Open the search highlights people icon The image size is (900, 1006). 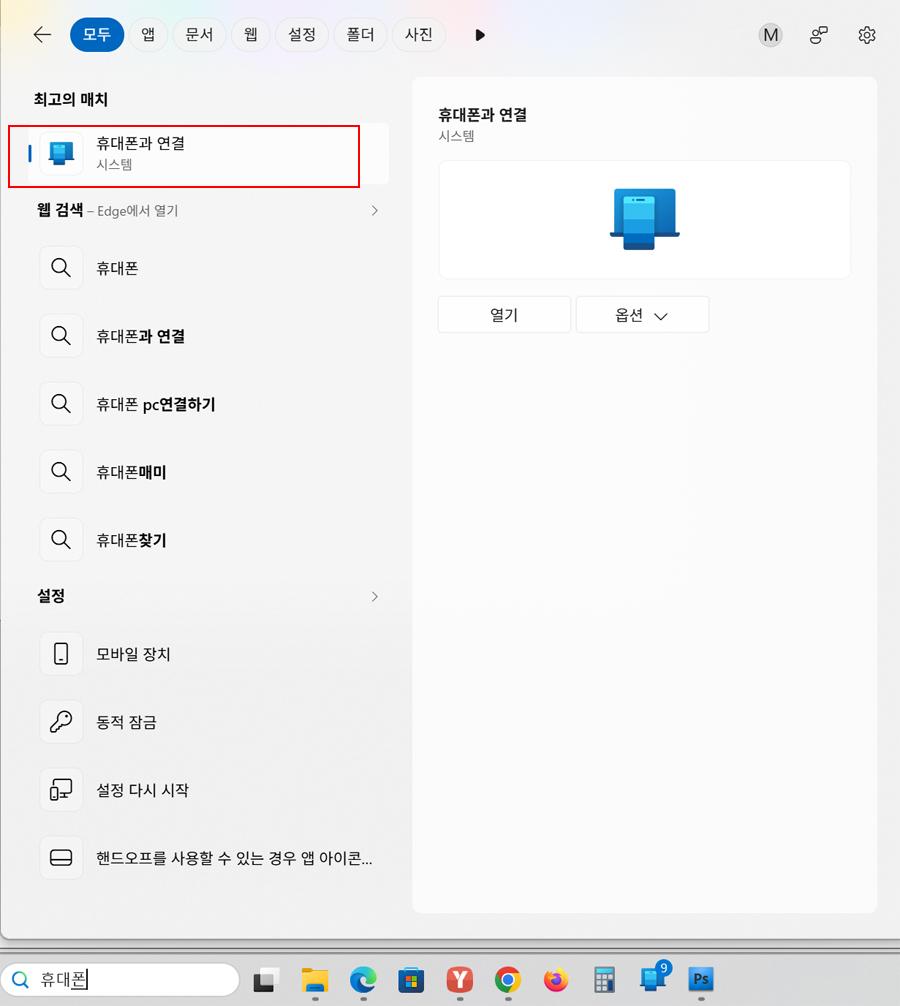[819, 35]
